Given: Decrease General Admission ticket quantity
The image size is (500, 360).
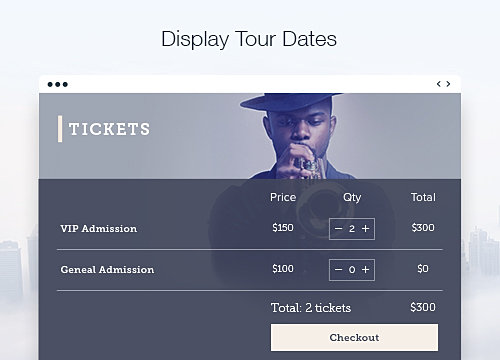Looking at the screenshot, I should click(338, 269).
